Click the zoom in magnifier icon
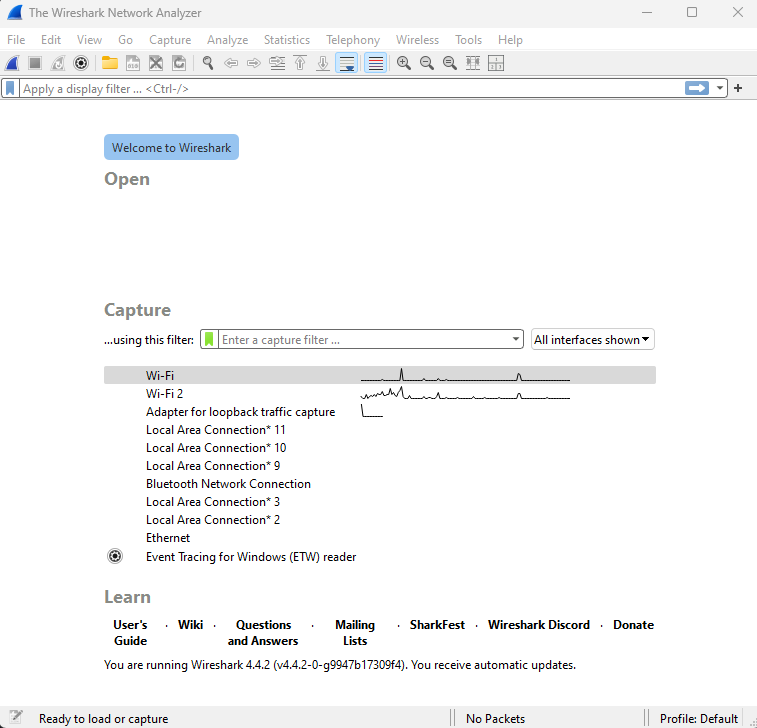 pos(404,63)
